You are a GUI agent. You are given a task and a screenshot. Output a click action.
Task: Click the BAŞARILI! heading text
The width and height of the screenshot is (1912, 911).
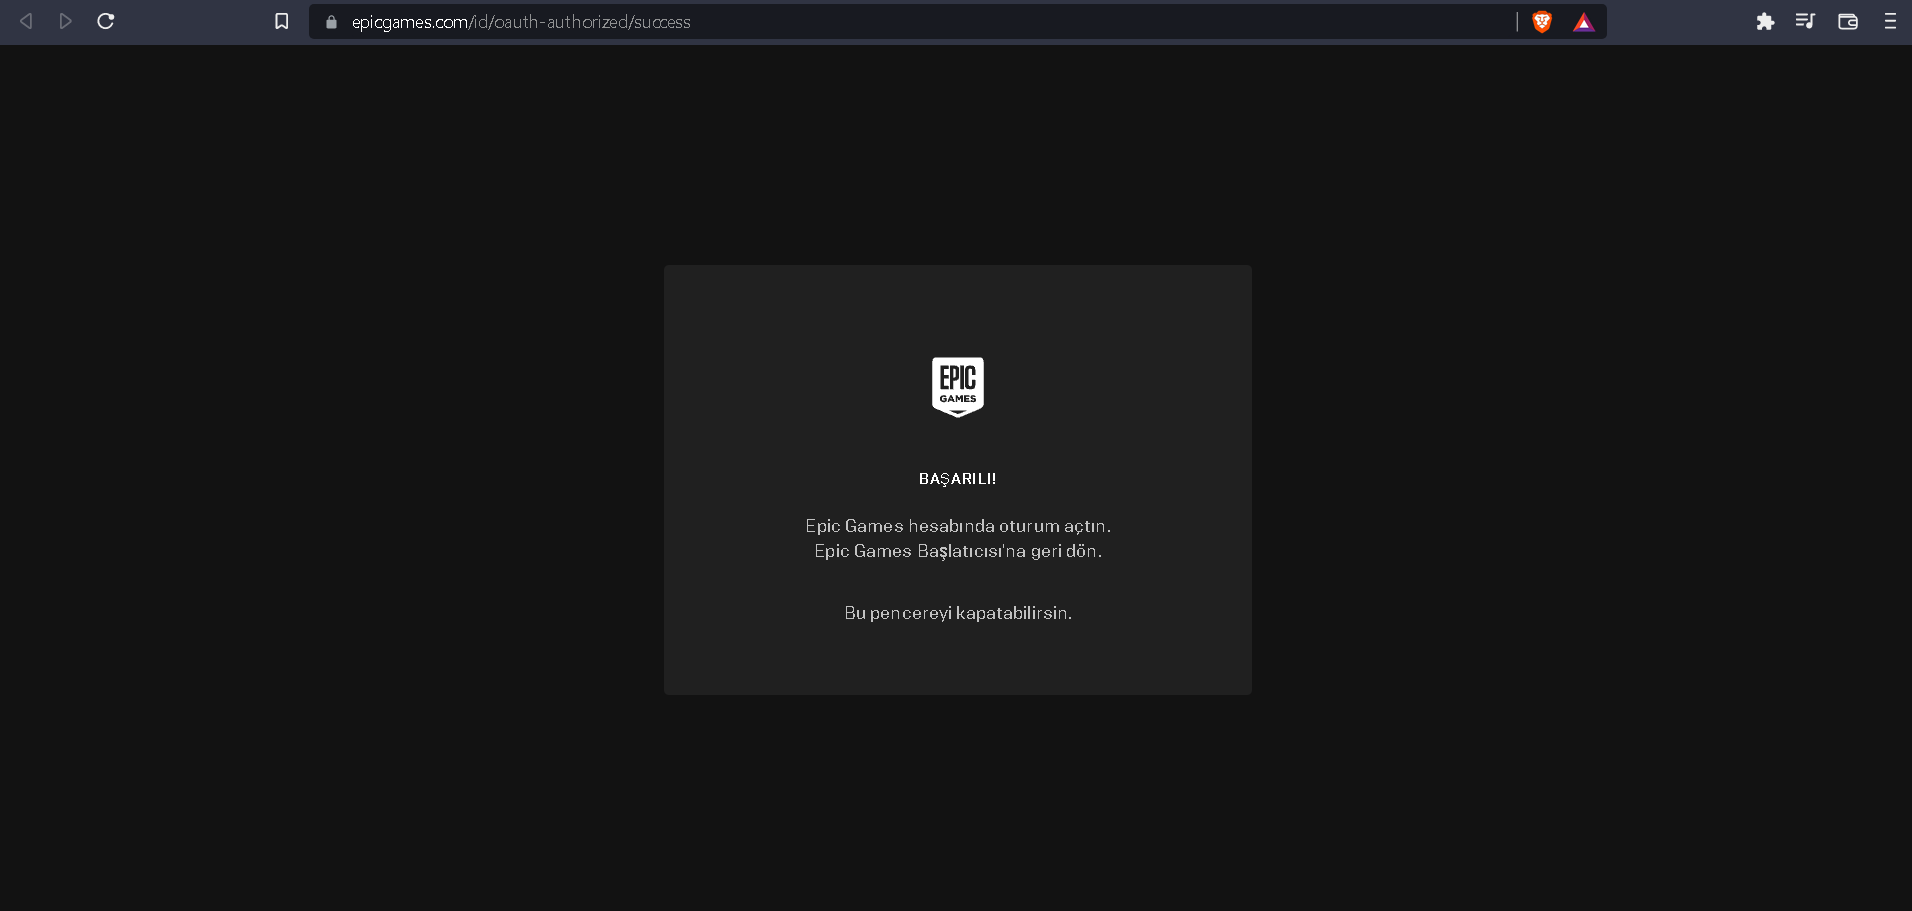958,479
